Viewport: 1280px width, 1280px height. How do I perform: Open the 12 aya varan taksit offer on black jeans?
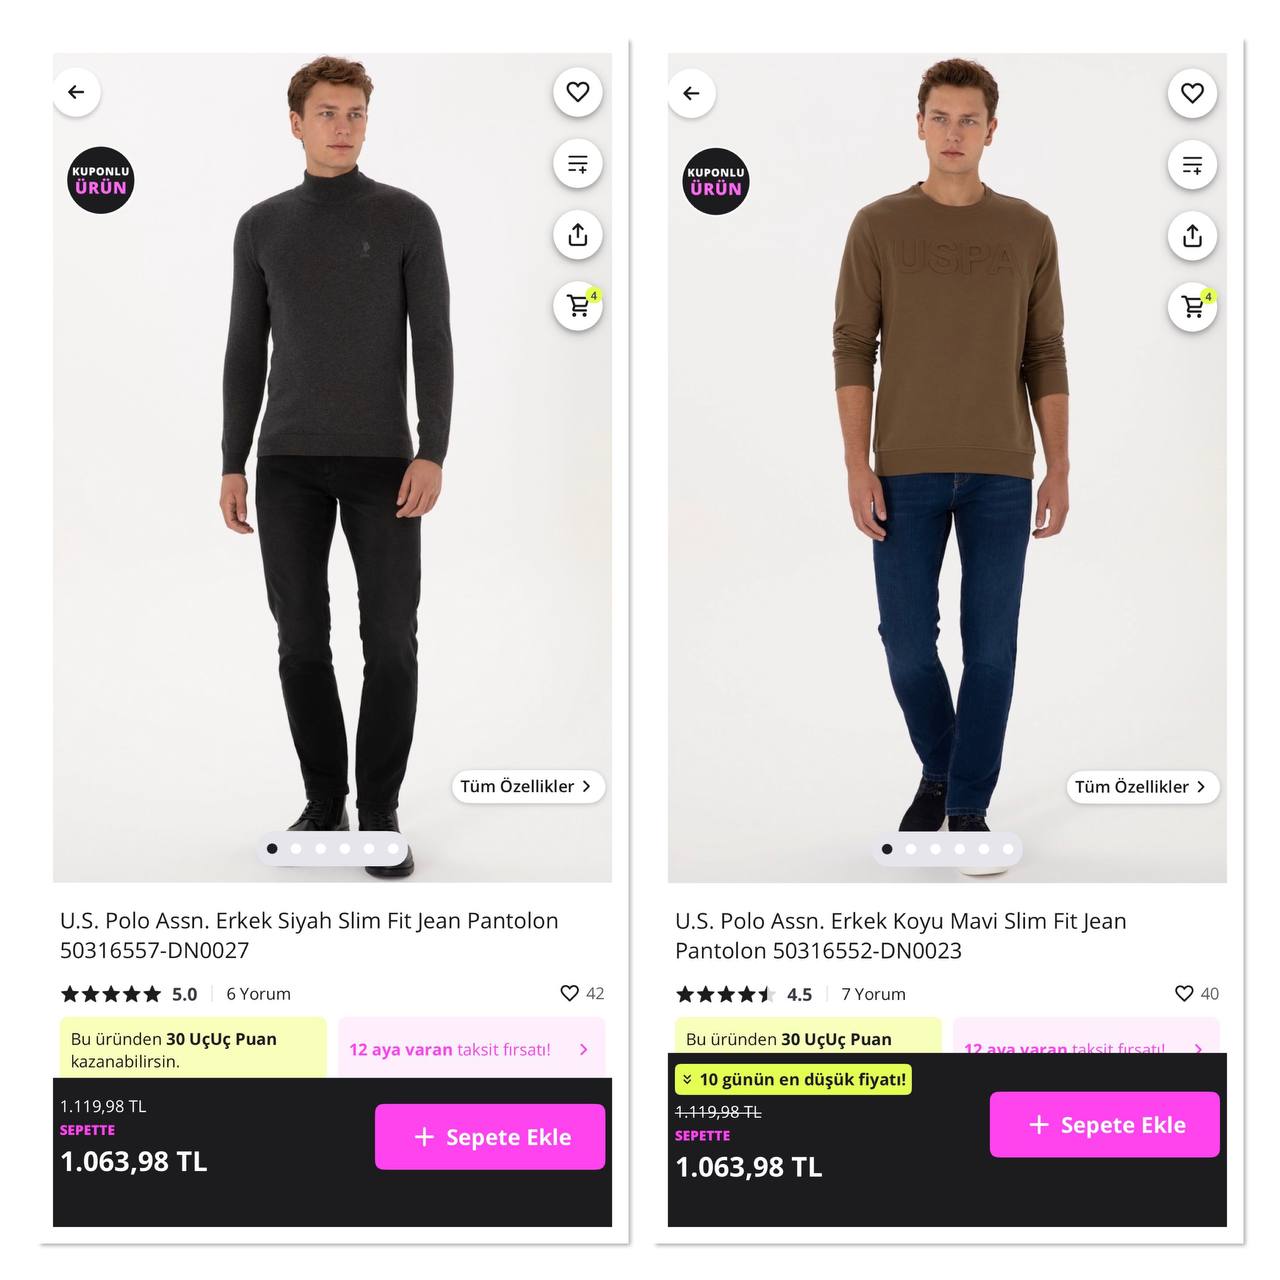(471, 1049)
